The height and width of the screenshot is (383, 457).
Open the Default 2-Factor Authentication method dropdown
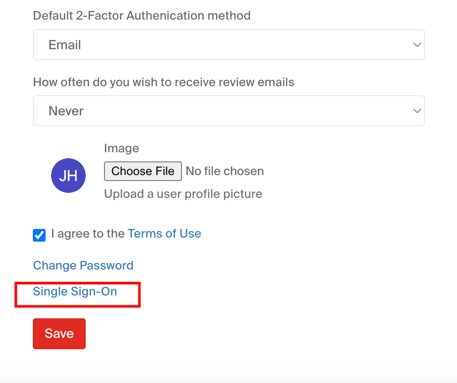pos(229,45)
